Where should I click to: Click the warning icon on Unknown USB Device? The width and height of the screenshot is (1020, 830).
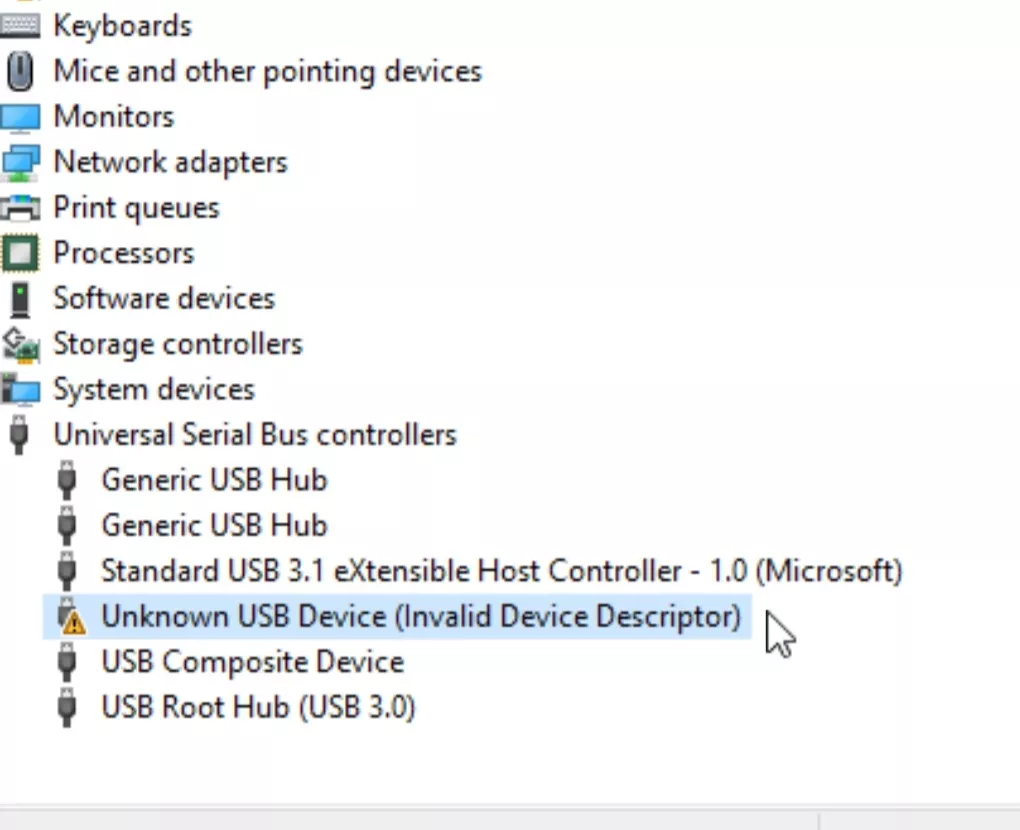73,622
